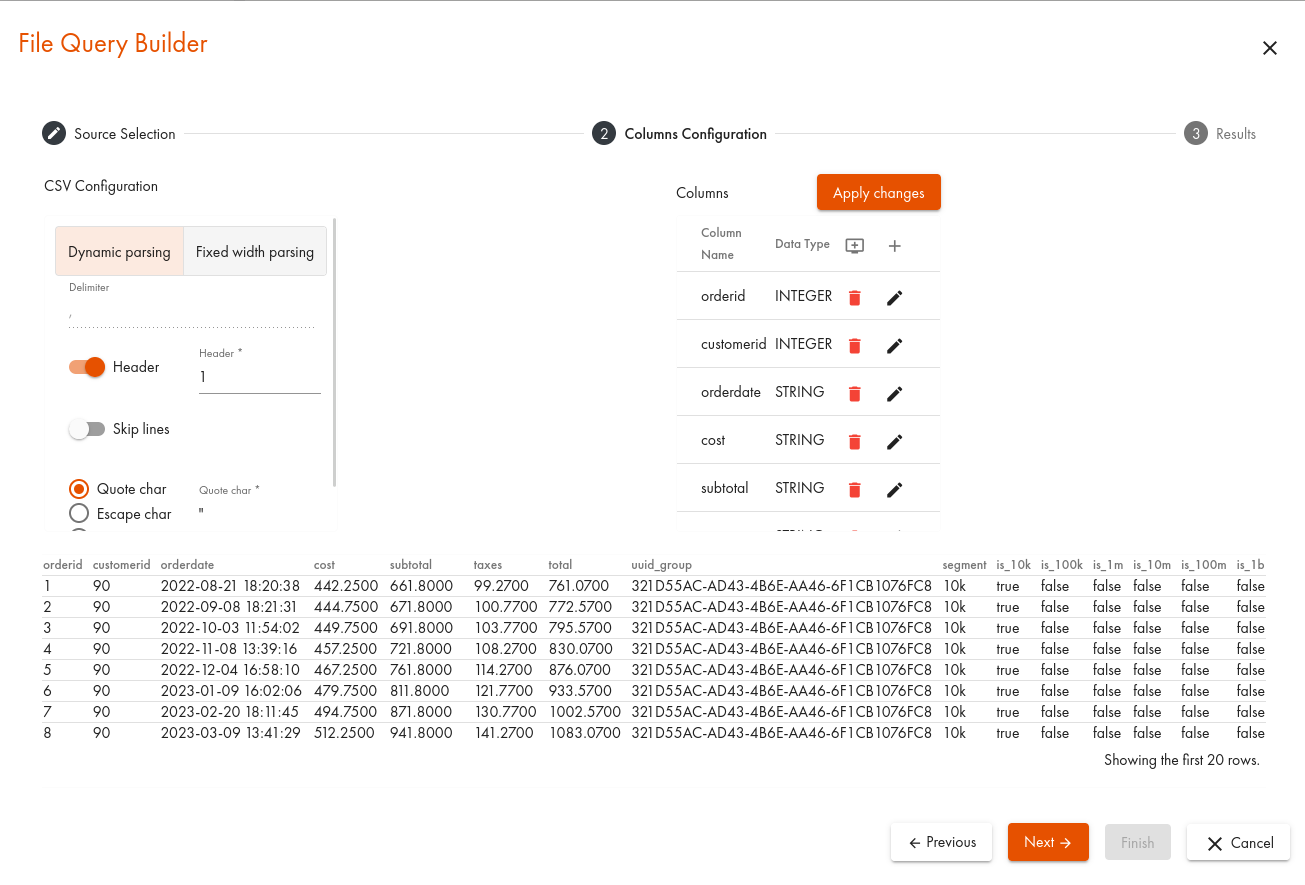
Task: Enable the Skip lines toggle
Action: (88, 429)
